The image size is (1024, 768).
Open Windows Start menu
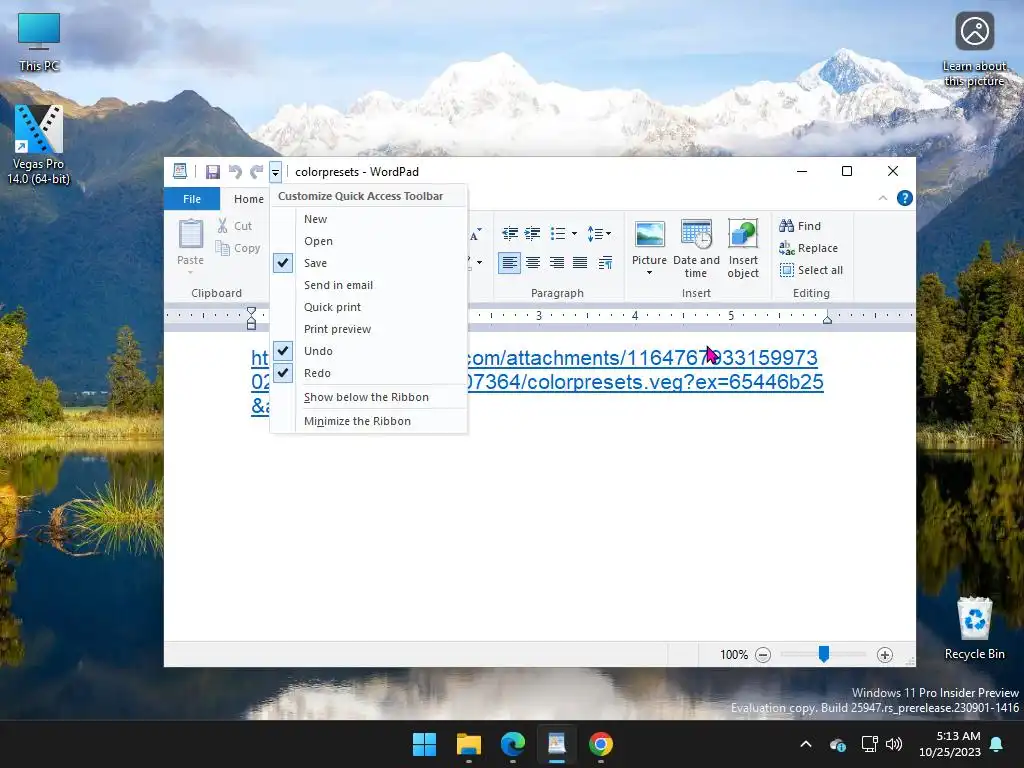(424, 744)
